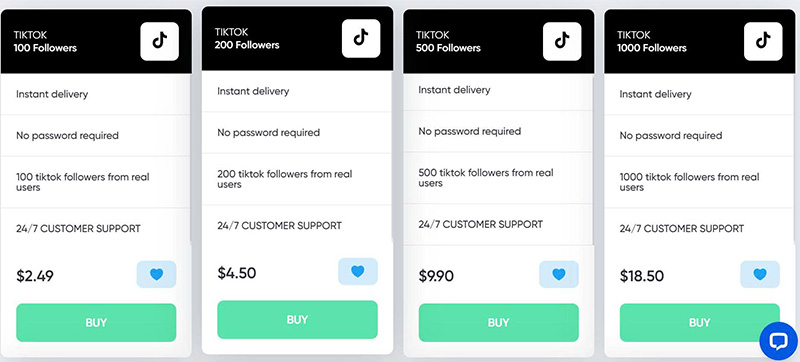Favorite the $4.50 package with the heart icon
Screen dimensions: 800x362
point(358,271)
